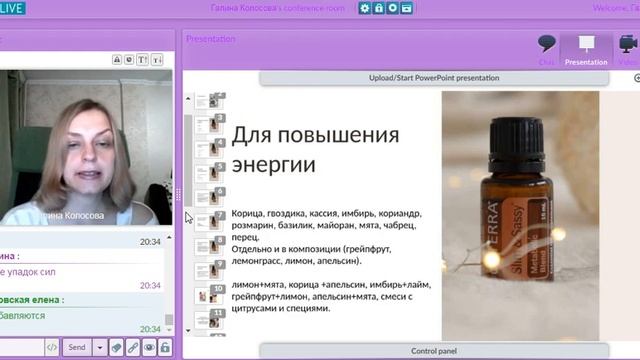Click the room lock icon in header
This screenshot has width=640, height=360.
point(379,8)
